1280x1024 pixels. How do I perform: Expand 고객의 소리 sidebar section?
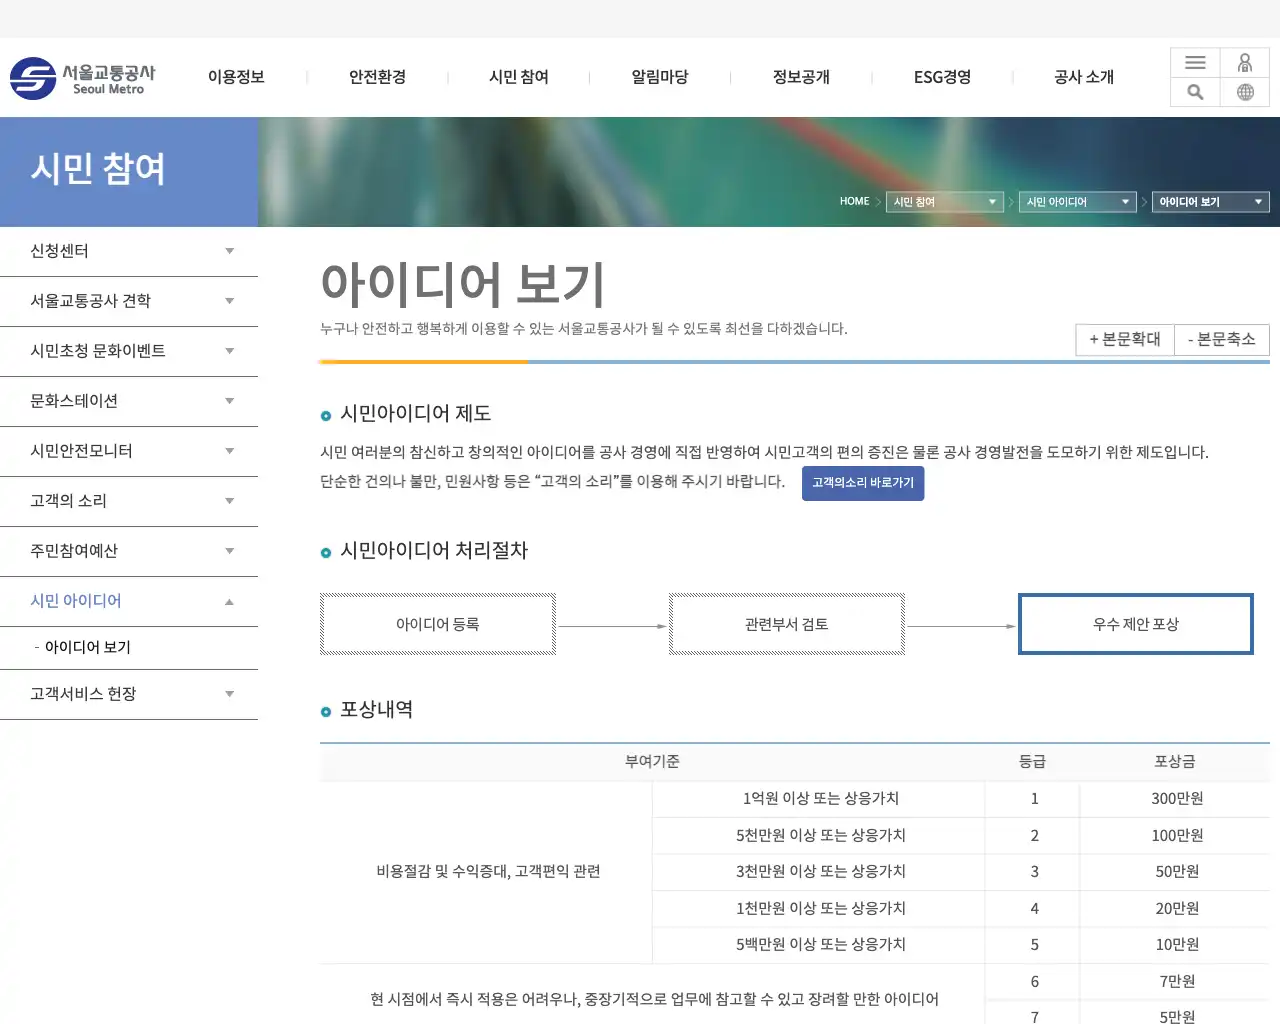click(129, 502)
